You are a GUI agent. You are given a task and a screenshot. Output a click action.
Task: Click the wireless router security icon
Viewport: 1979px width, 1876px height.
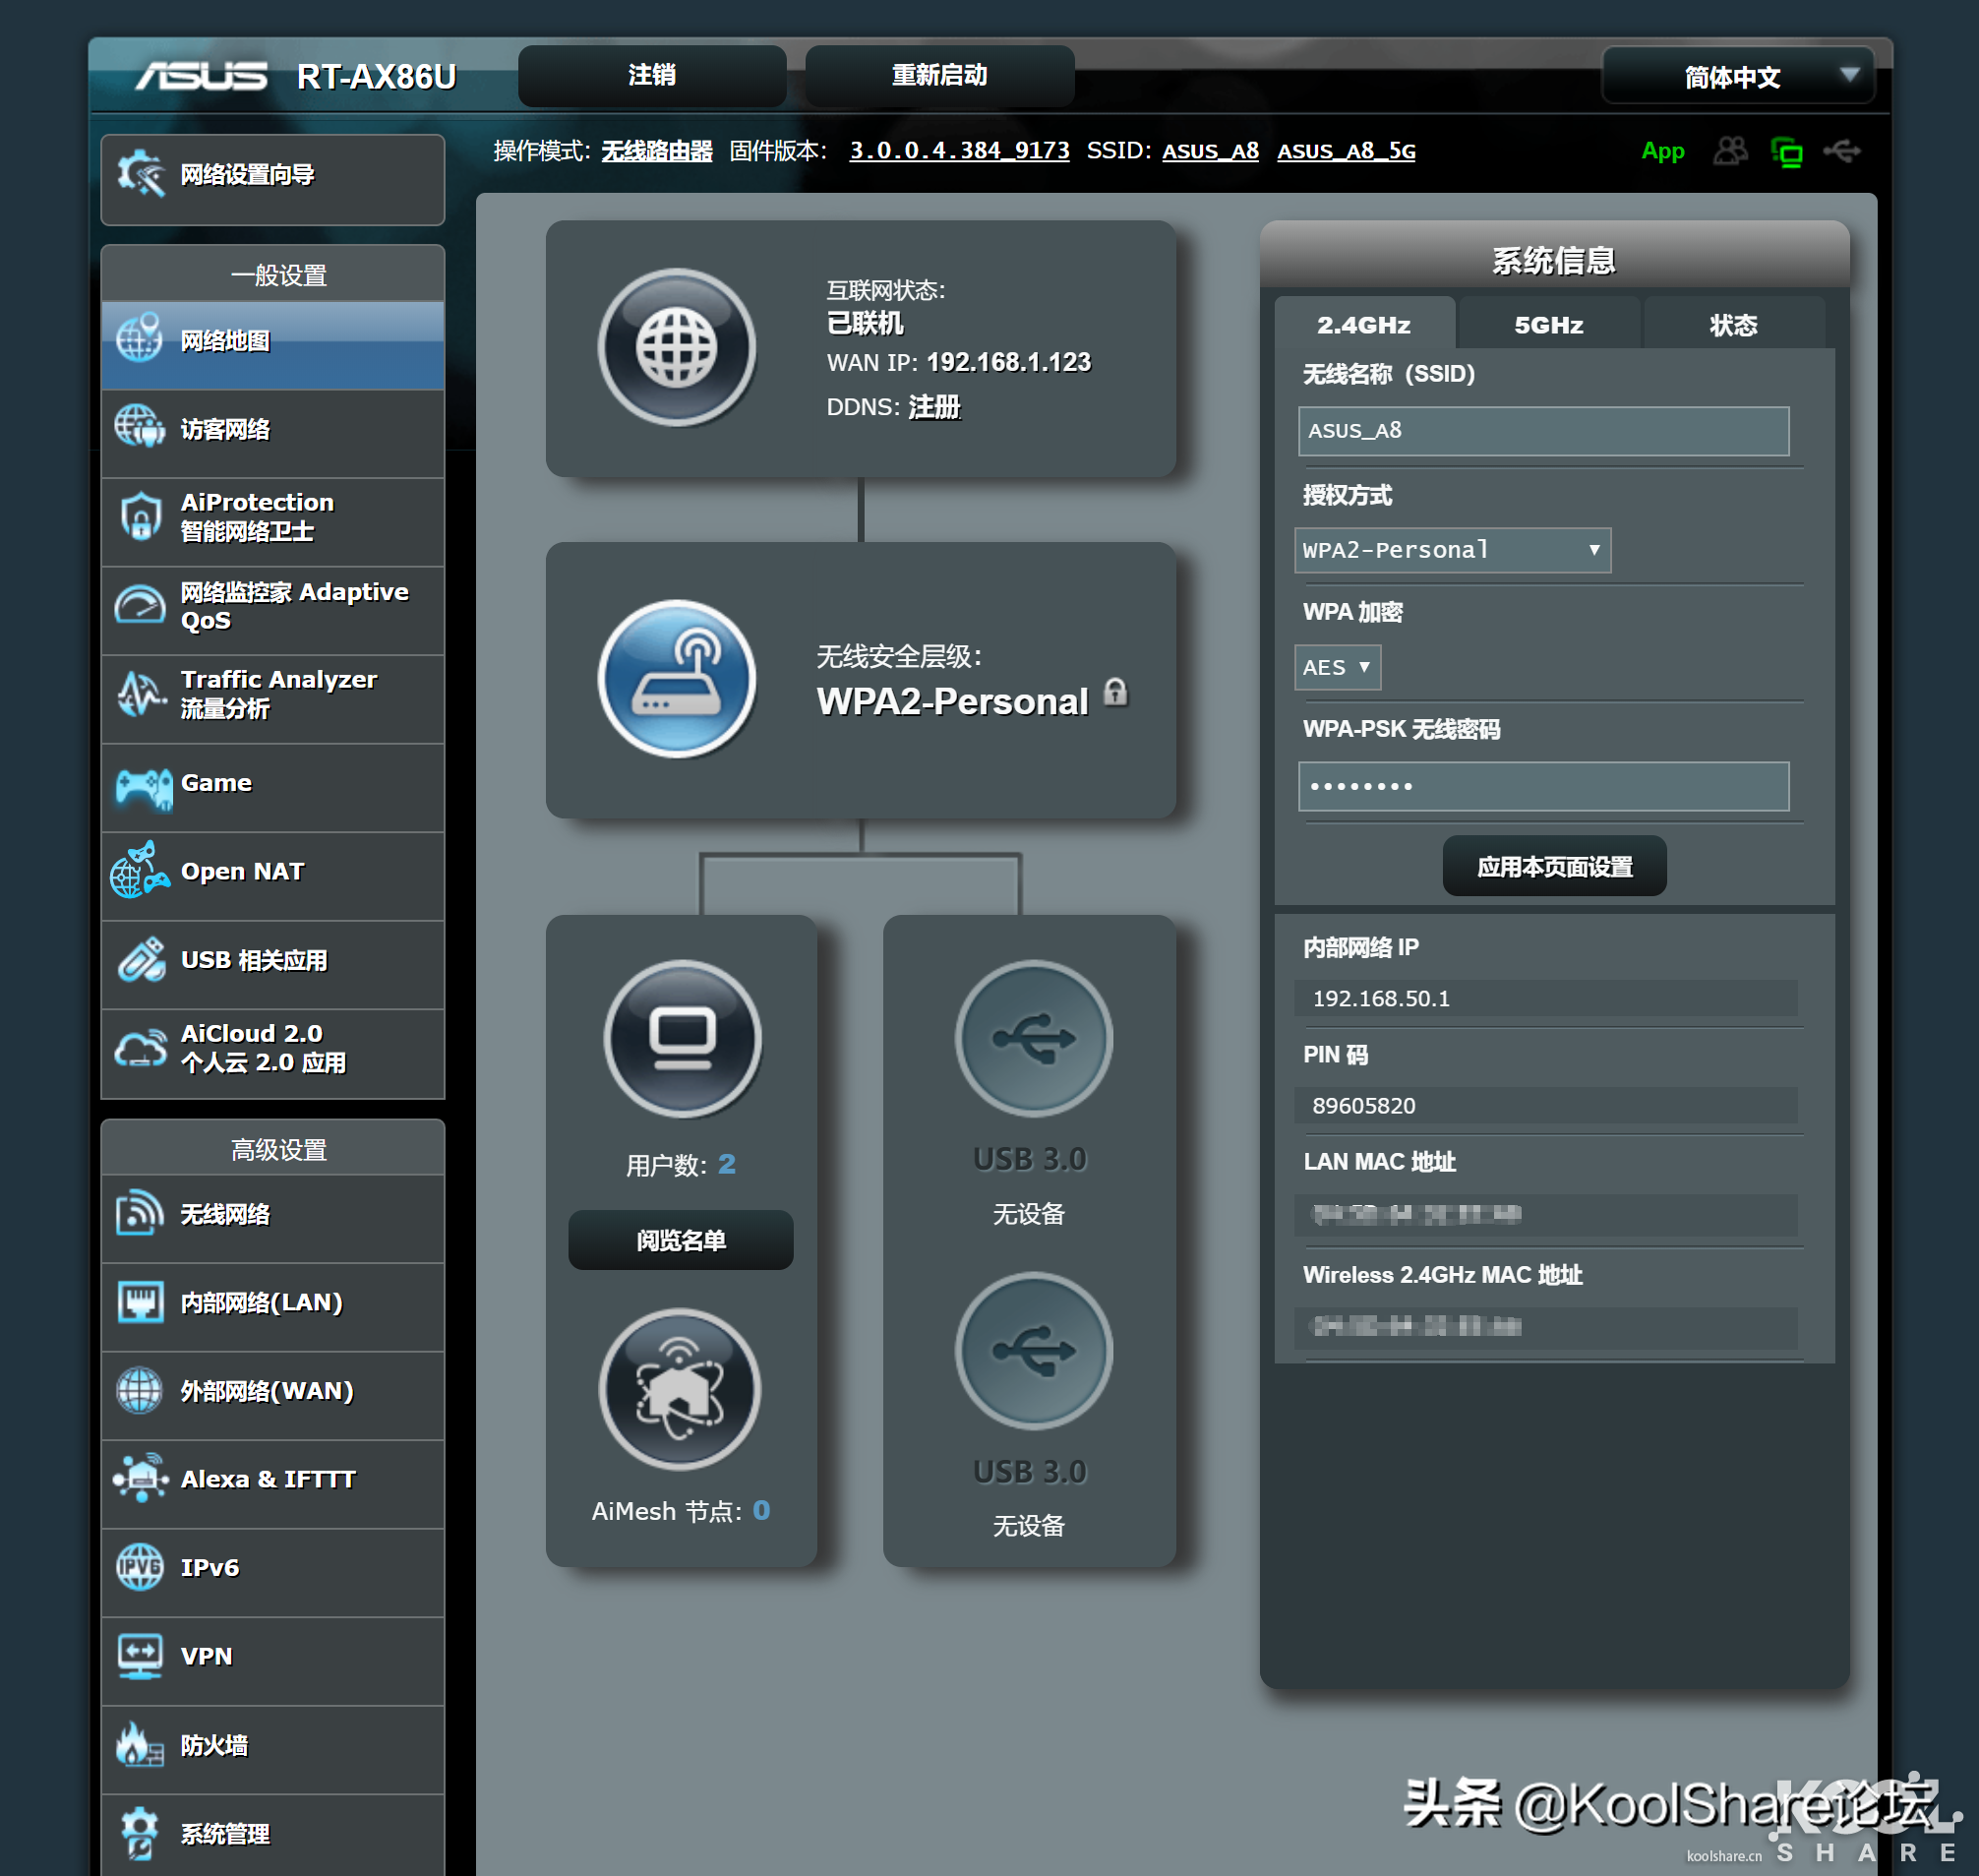coord(677,679)
